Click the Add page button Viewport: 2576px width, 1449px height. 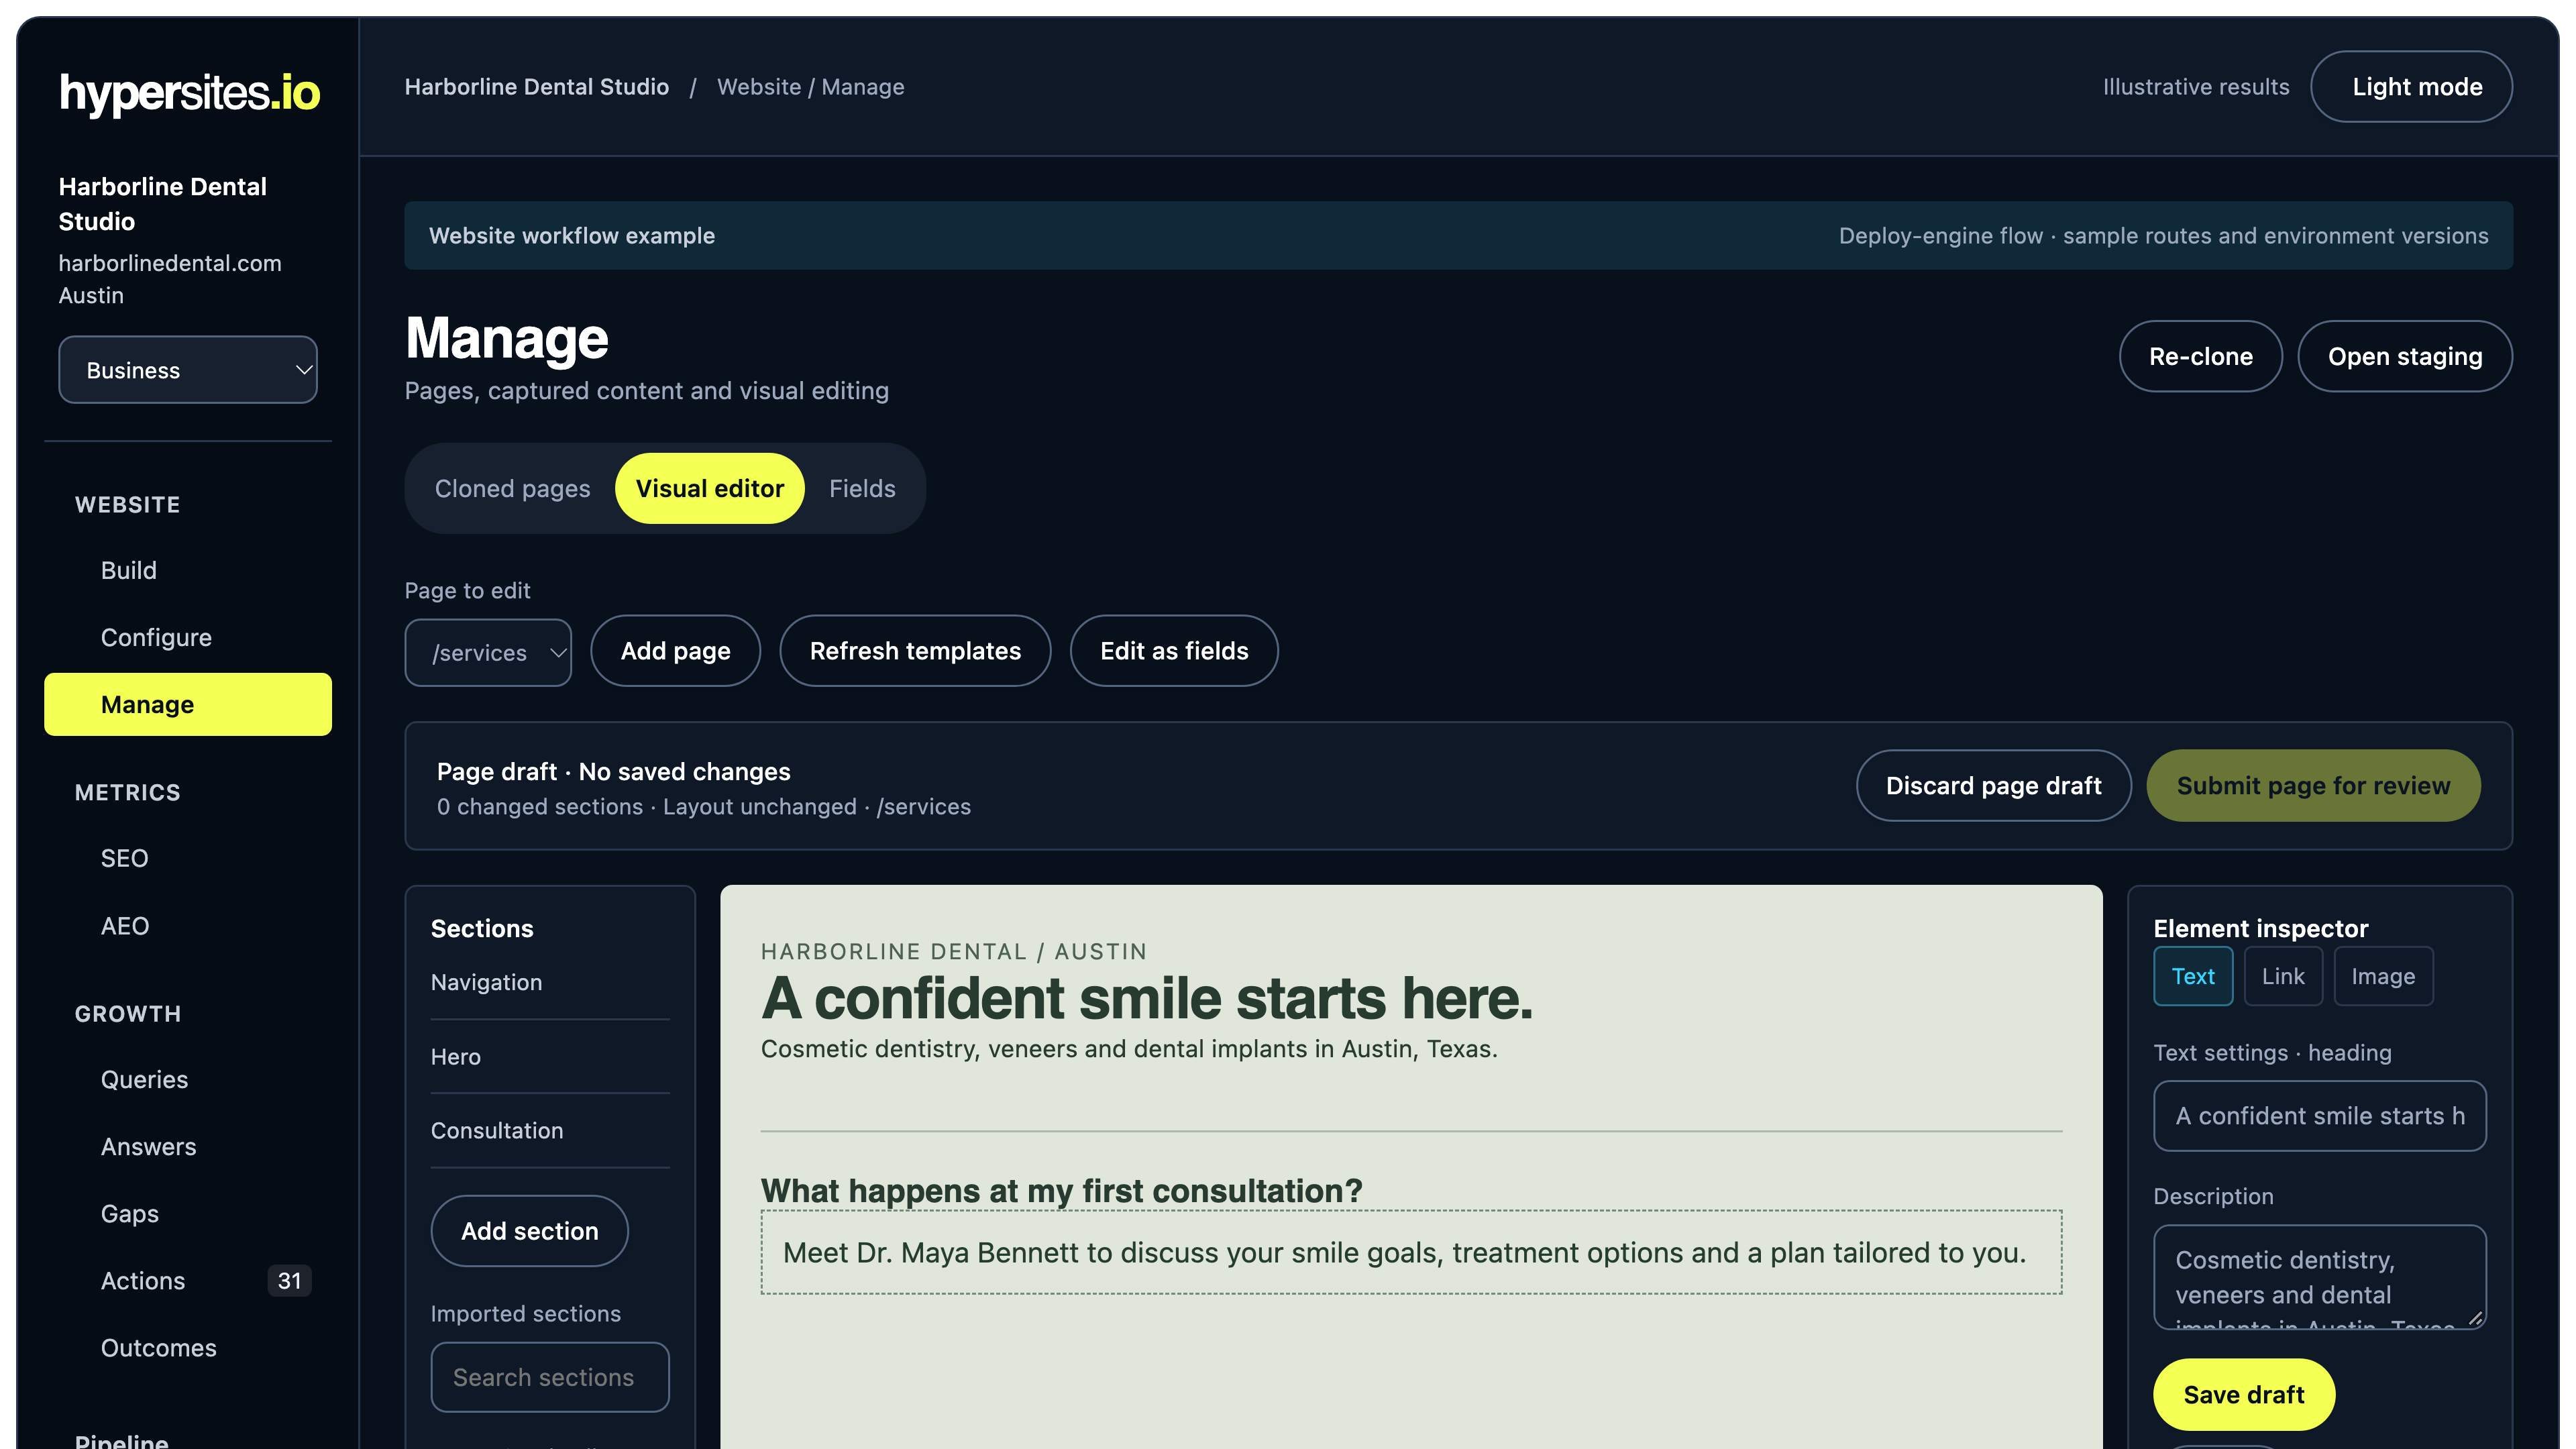[675, 651]
